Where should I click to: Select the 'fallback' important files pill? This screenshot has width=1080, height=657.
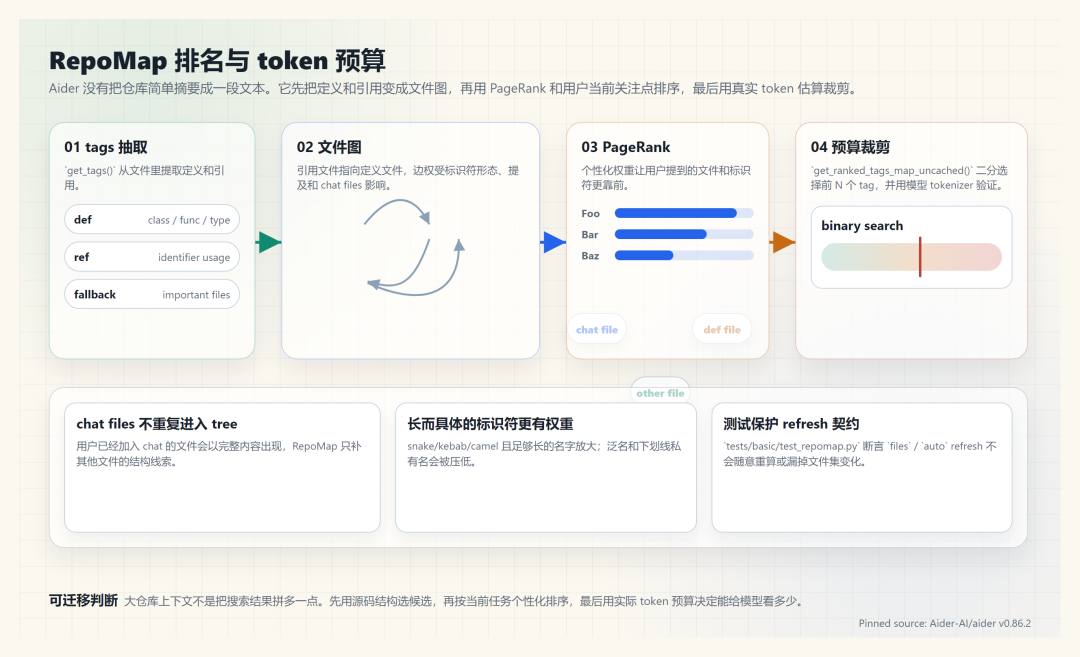click(x=152, y=294)
